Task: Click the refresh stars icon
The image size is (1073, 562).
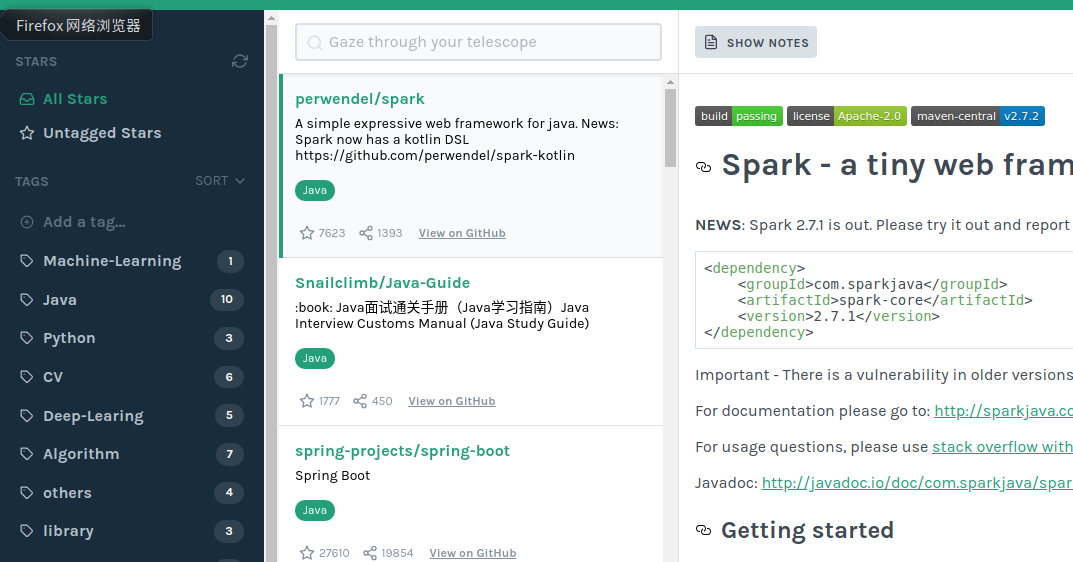Action: pyautogui.click(x=240, y=62)
